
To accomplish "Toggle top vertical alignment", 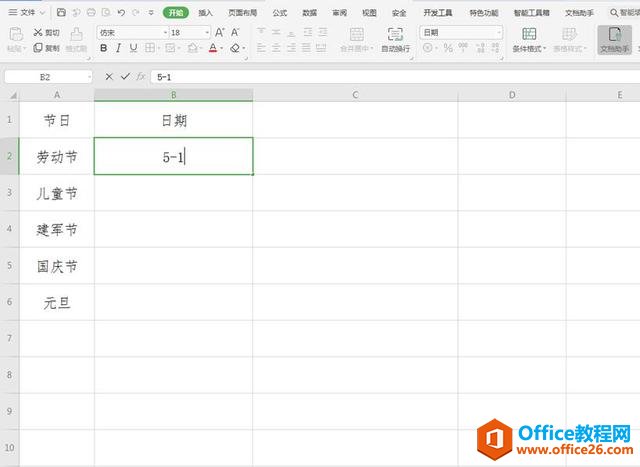I will click(x=261, y=32).
